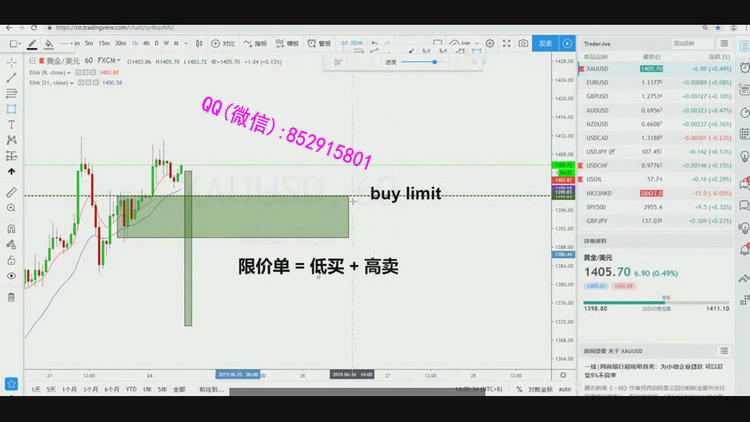Viewport: 750px width, 422px height.
Task: Click the trash icon to remove drawings
Action: [x=11, y=297]
